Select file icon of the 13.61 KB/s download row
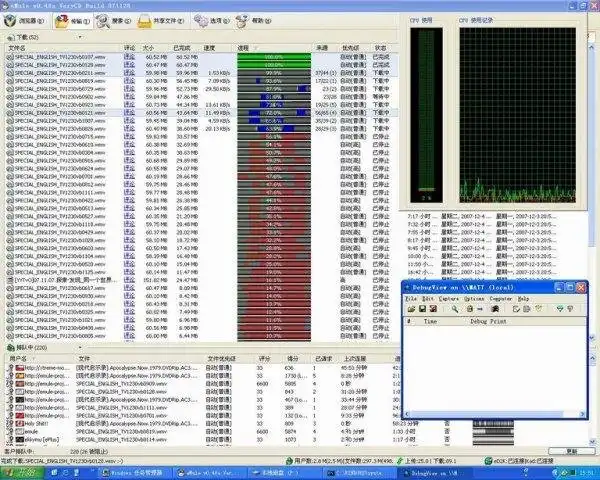600x480 pixels. tap(10, 105)
